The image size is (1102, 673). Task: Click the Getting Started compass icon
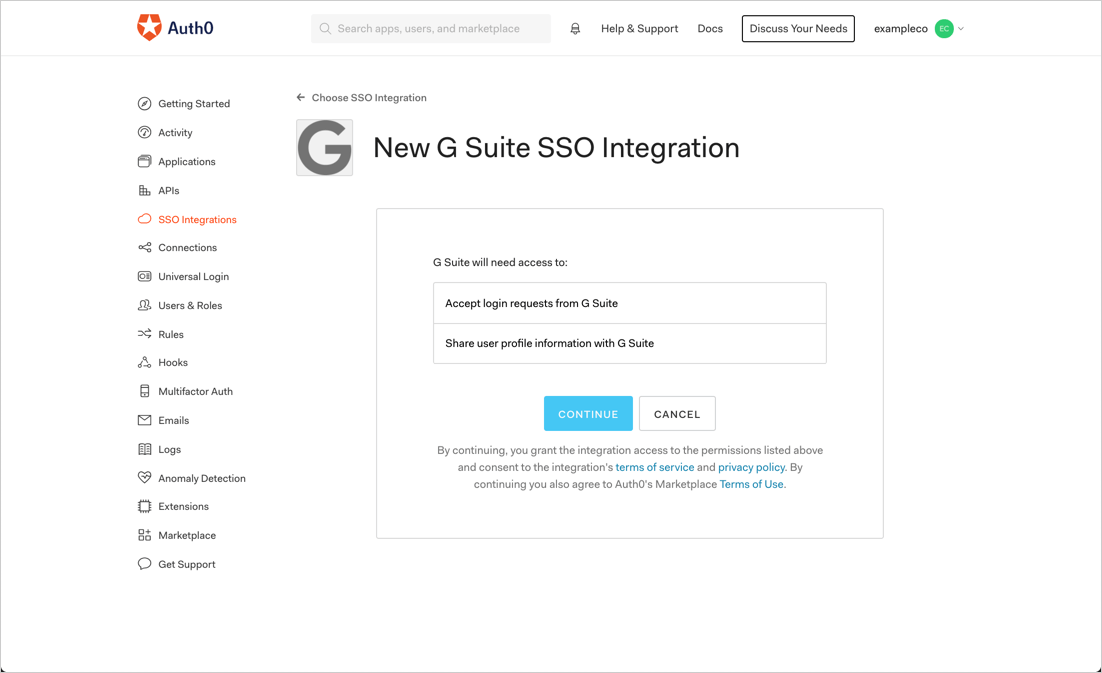pyautogui.click(x=144, y=104)
